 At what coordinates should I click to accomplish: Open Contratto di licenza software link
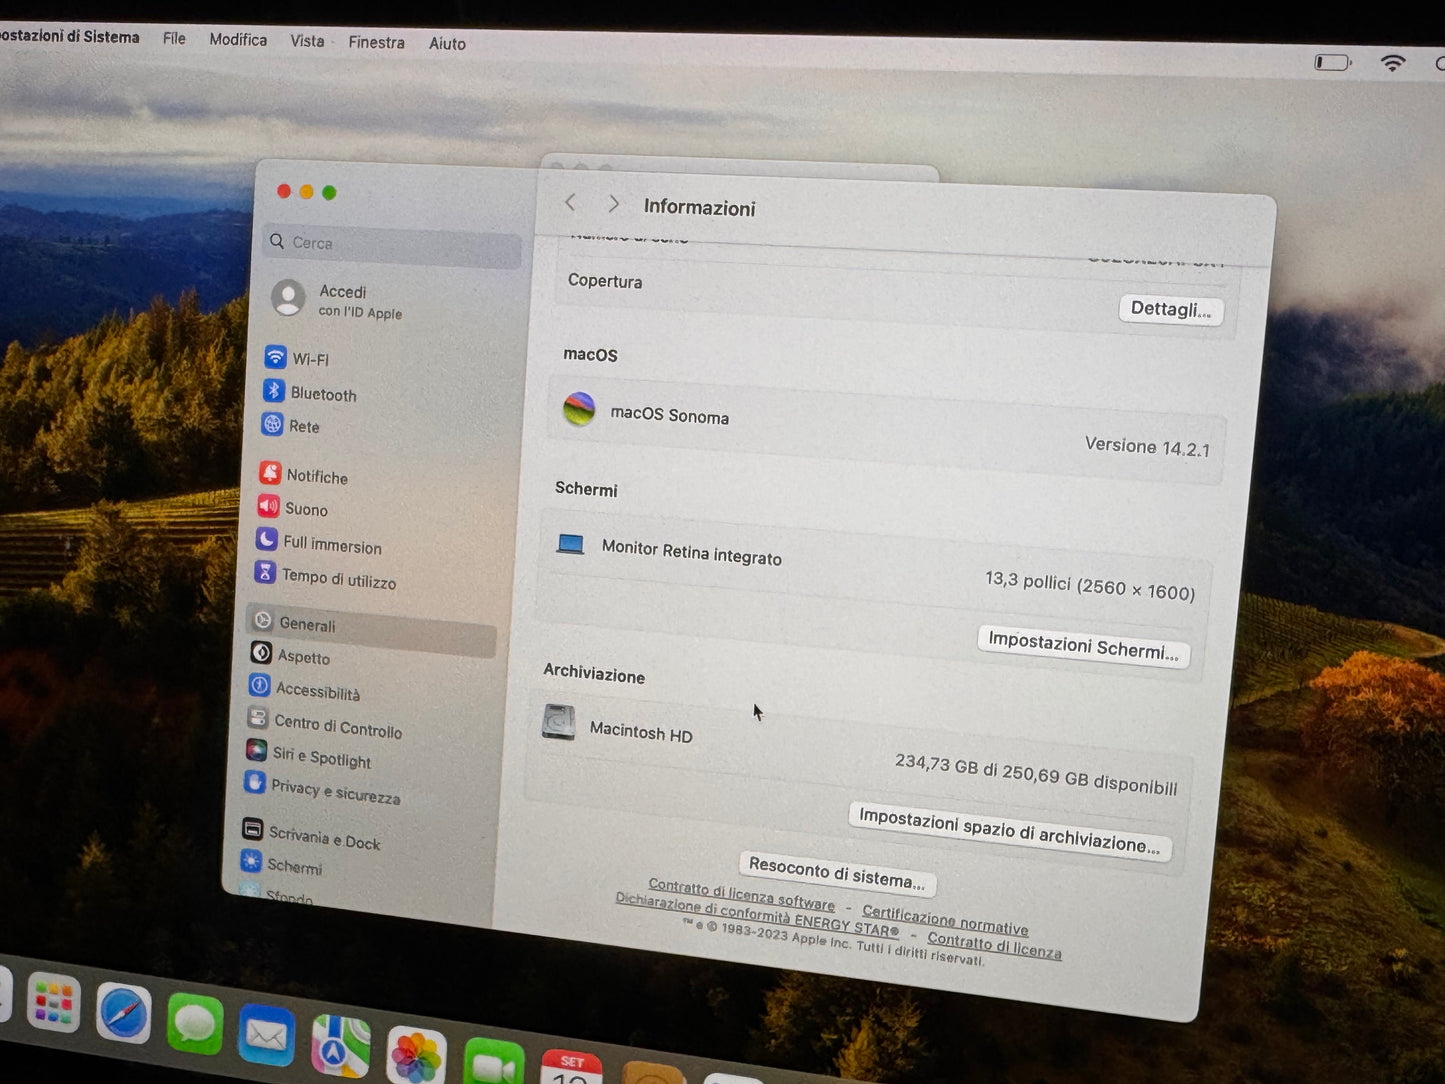[741, 894]
